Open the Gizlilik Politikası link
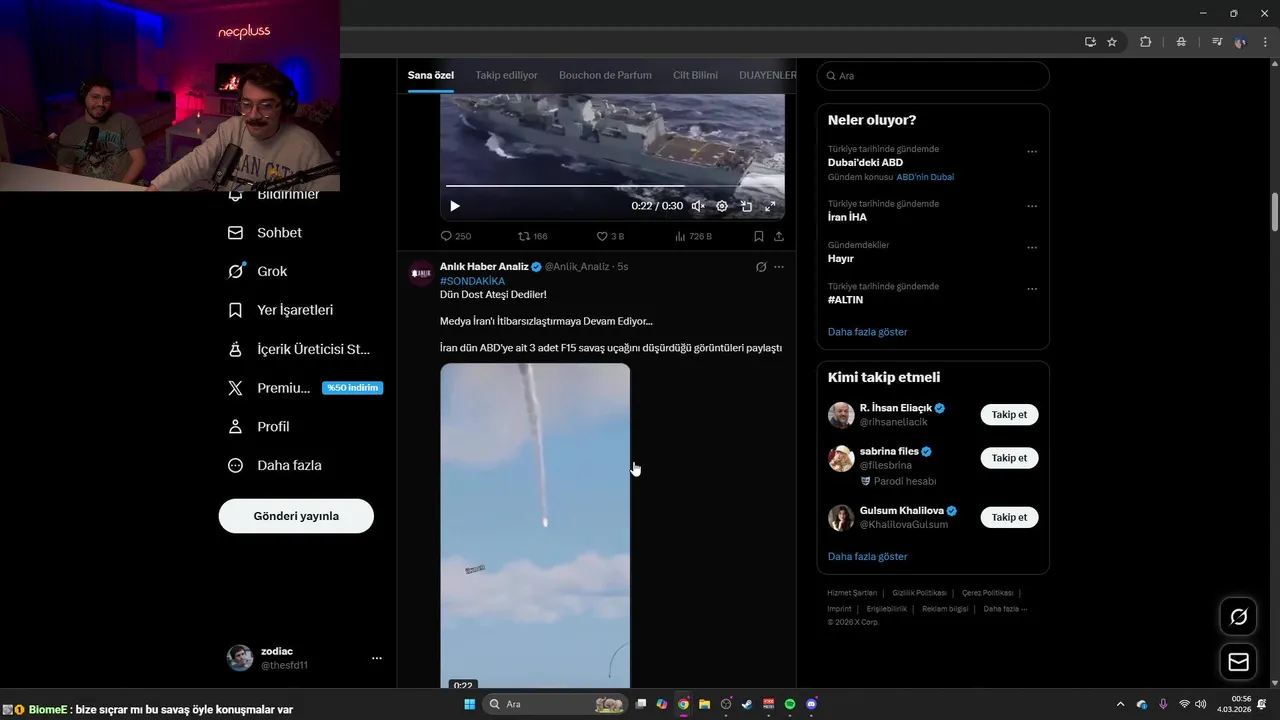This screenshot has width=1280, height=720. (x=919, y=593)
